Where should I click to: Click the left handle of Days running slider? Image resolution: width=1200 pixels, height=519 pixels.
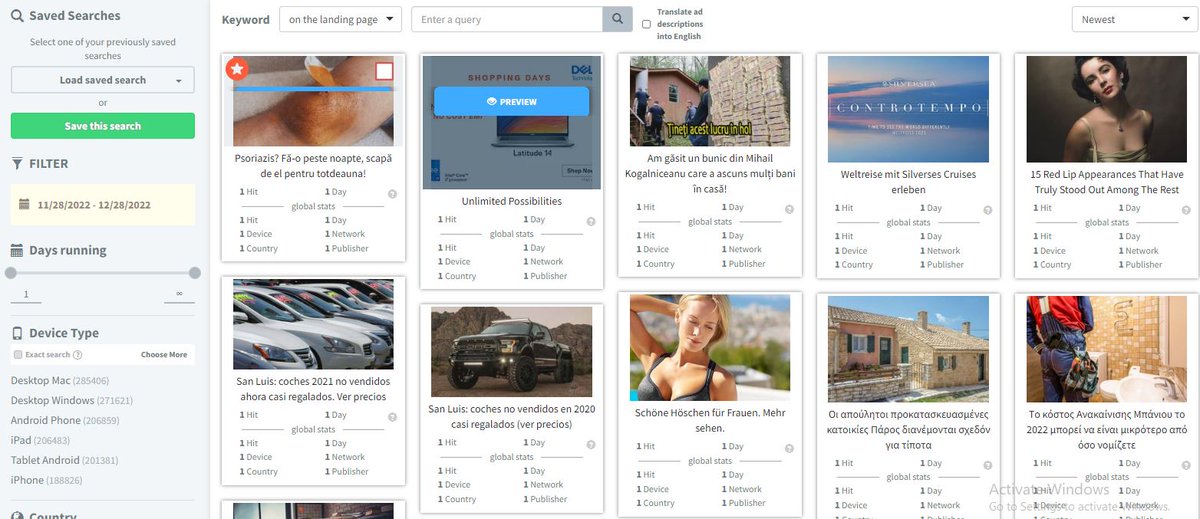pos(11,273)
